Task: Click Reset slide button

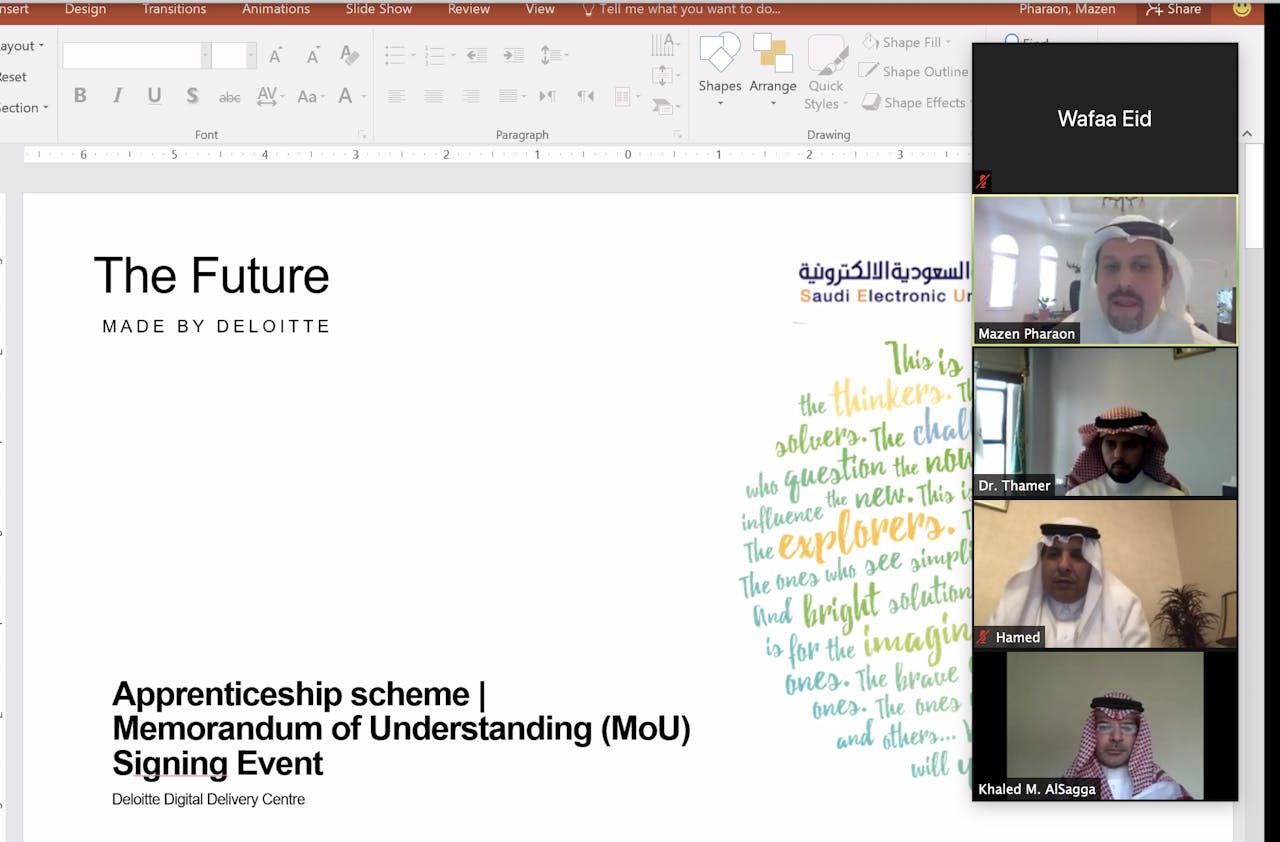Action: point(13,77)
